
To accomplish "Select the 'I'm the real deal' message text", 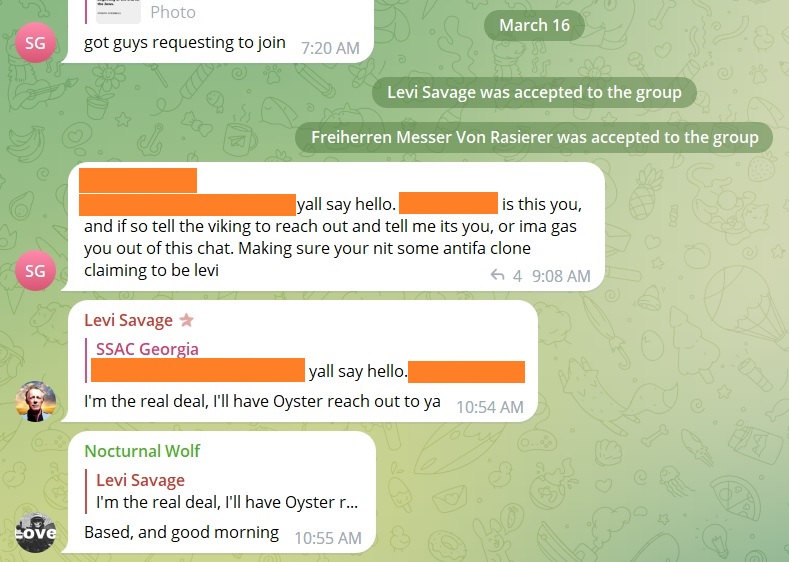I will pyautogui.click(x=262, y=401).
